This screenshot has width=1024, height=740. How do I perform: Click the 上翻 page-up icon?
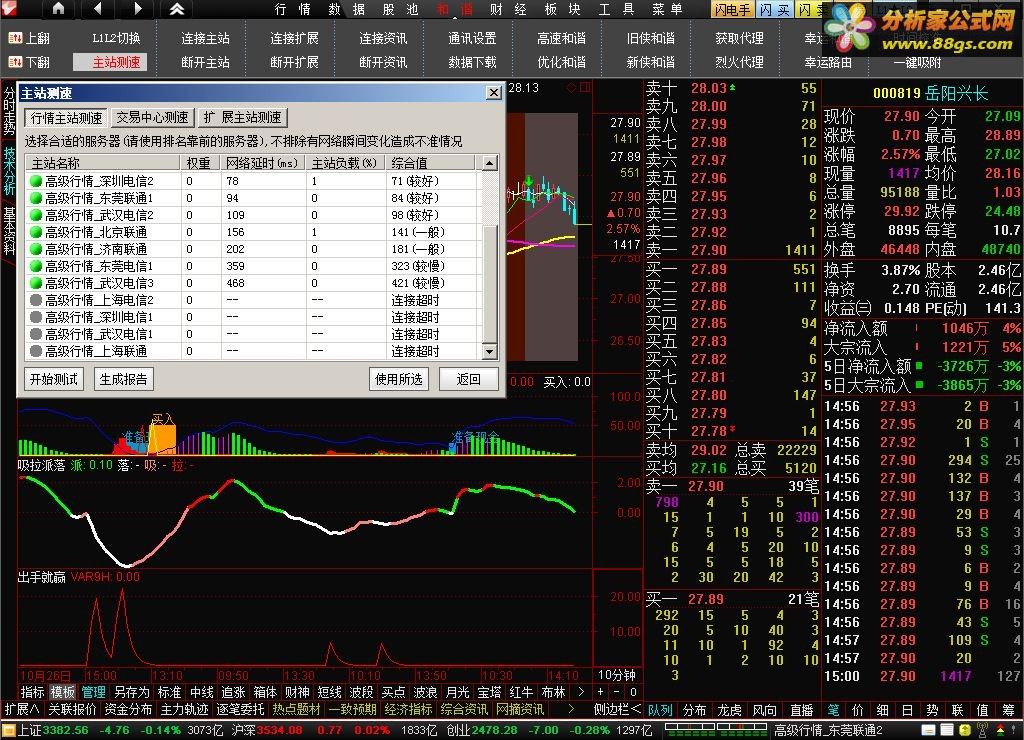pos(14,39)
